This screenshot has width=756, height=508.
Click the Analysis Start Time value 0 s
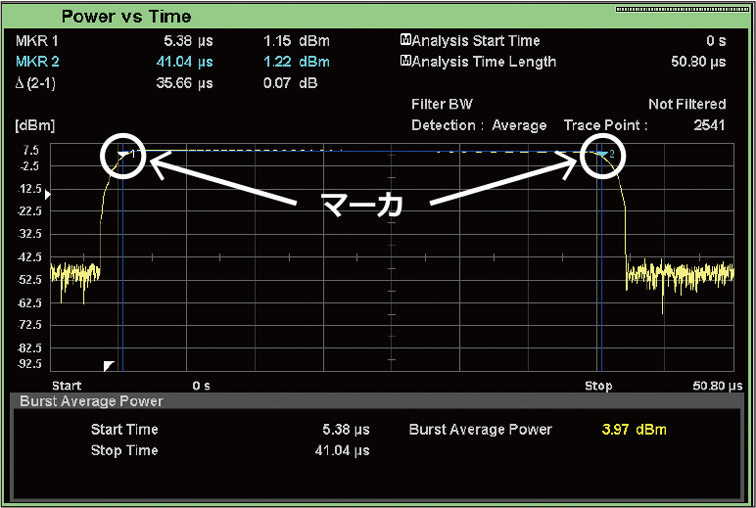716,41
